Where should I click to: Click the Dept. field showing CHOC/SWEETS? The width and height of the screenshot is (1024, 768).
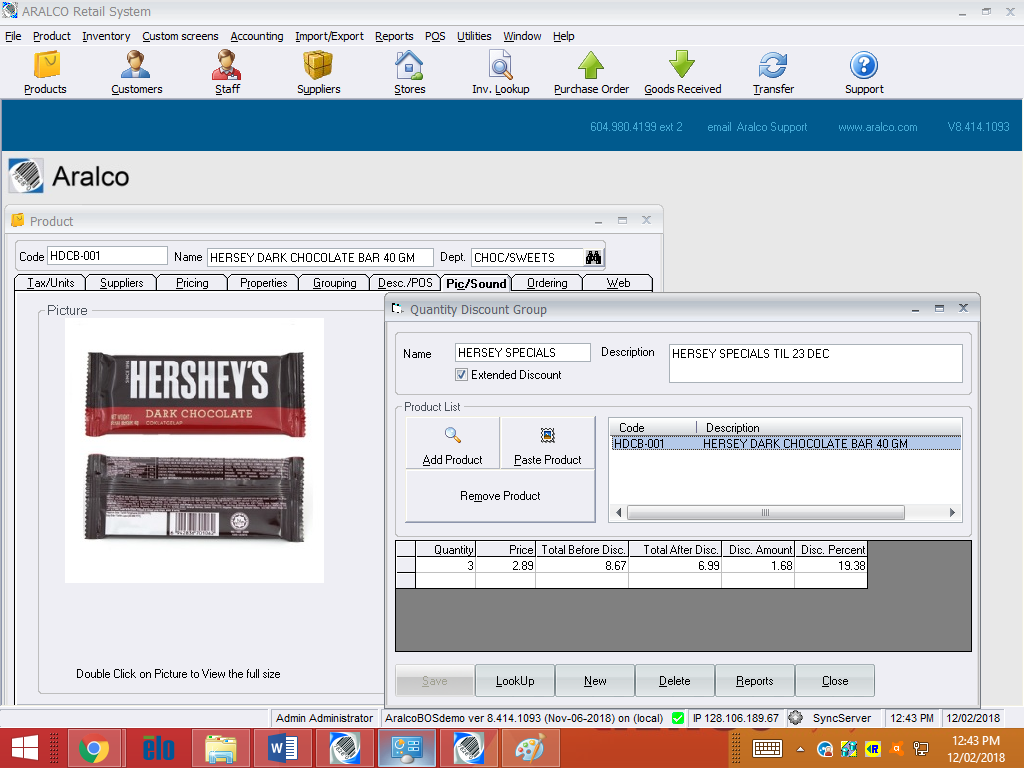click(x=527, y=257)
